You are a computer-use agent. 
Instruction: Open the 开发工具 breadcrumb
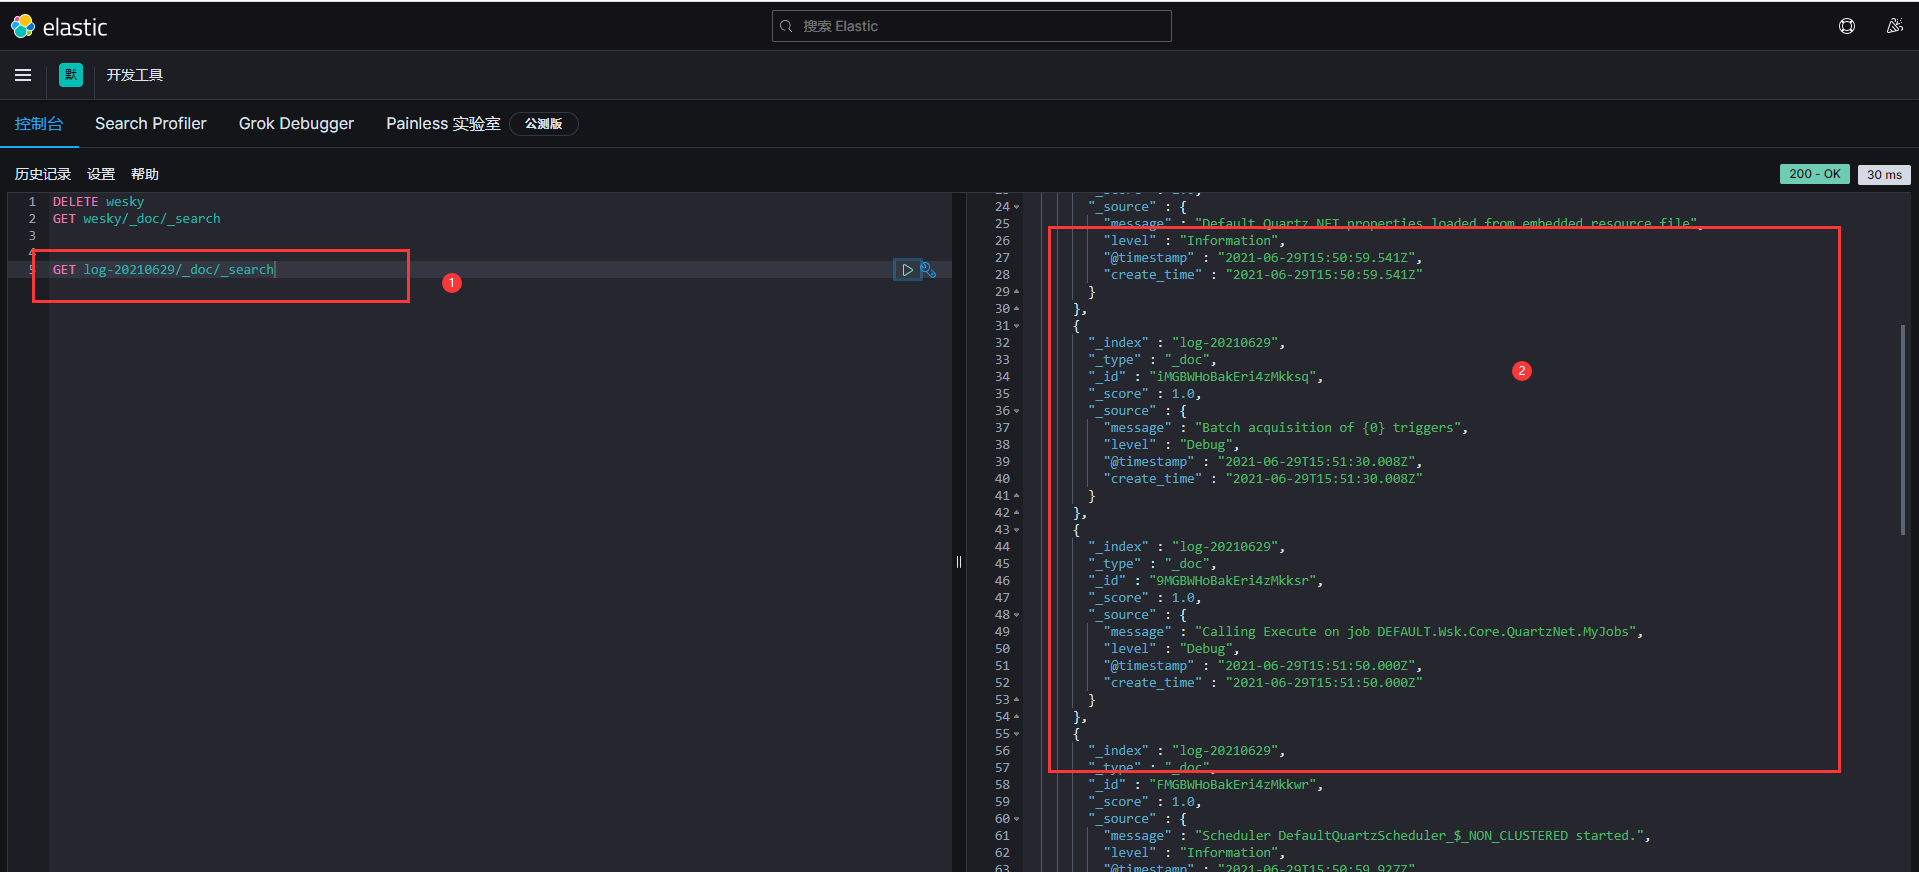(135, 75)
